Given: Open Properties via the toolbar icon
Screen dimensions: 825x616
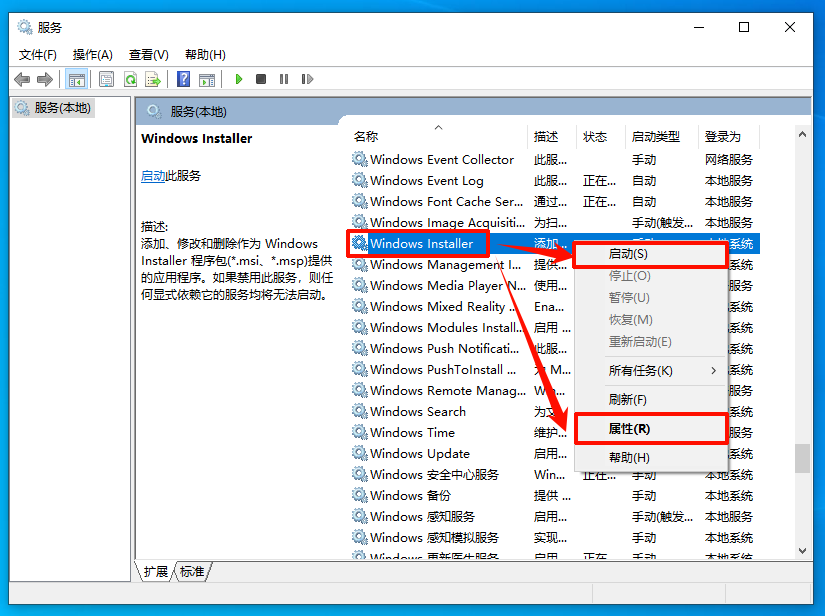Looking at the screenshot, I should click(x=105, y=79).
